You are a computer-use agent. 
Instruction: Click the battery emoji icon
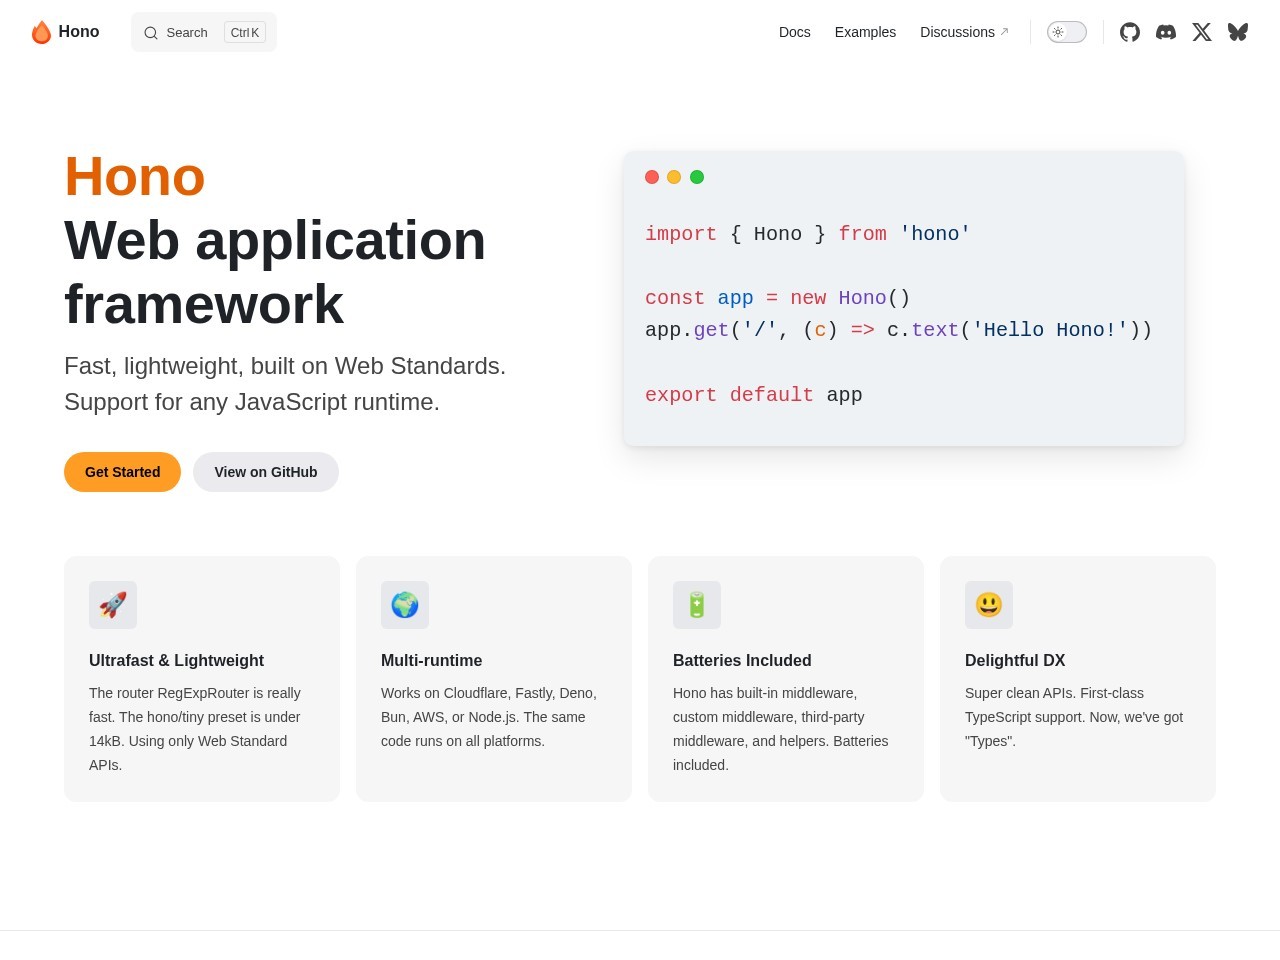tap(697, 605)
